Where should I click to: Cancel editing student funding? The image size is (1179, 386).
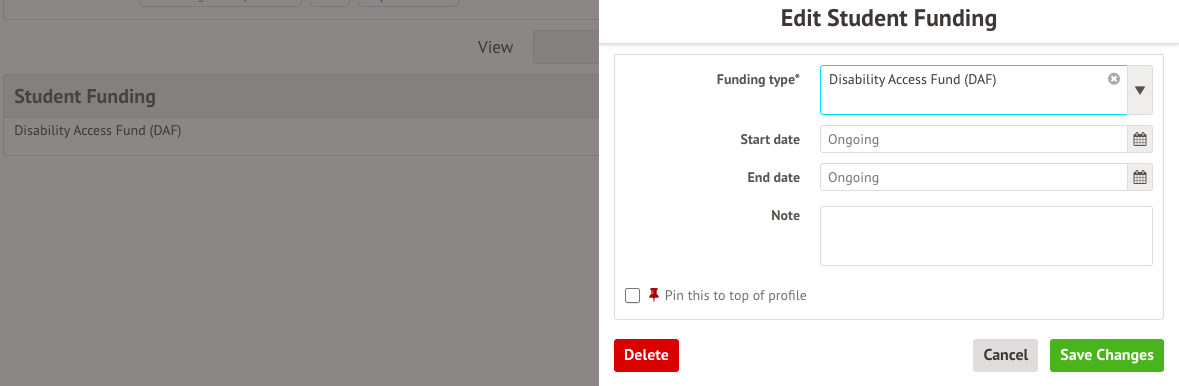click(x=1005, y=355)
